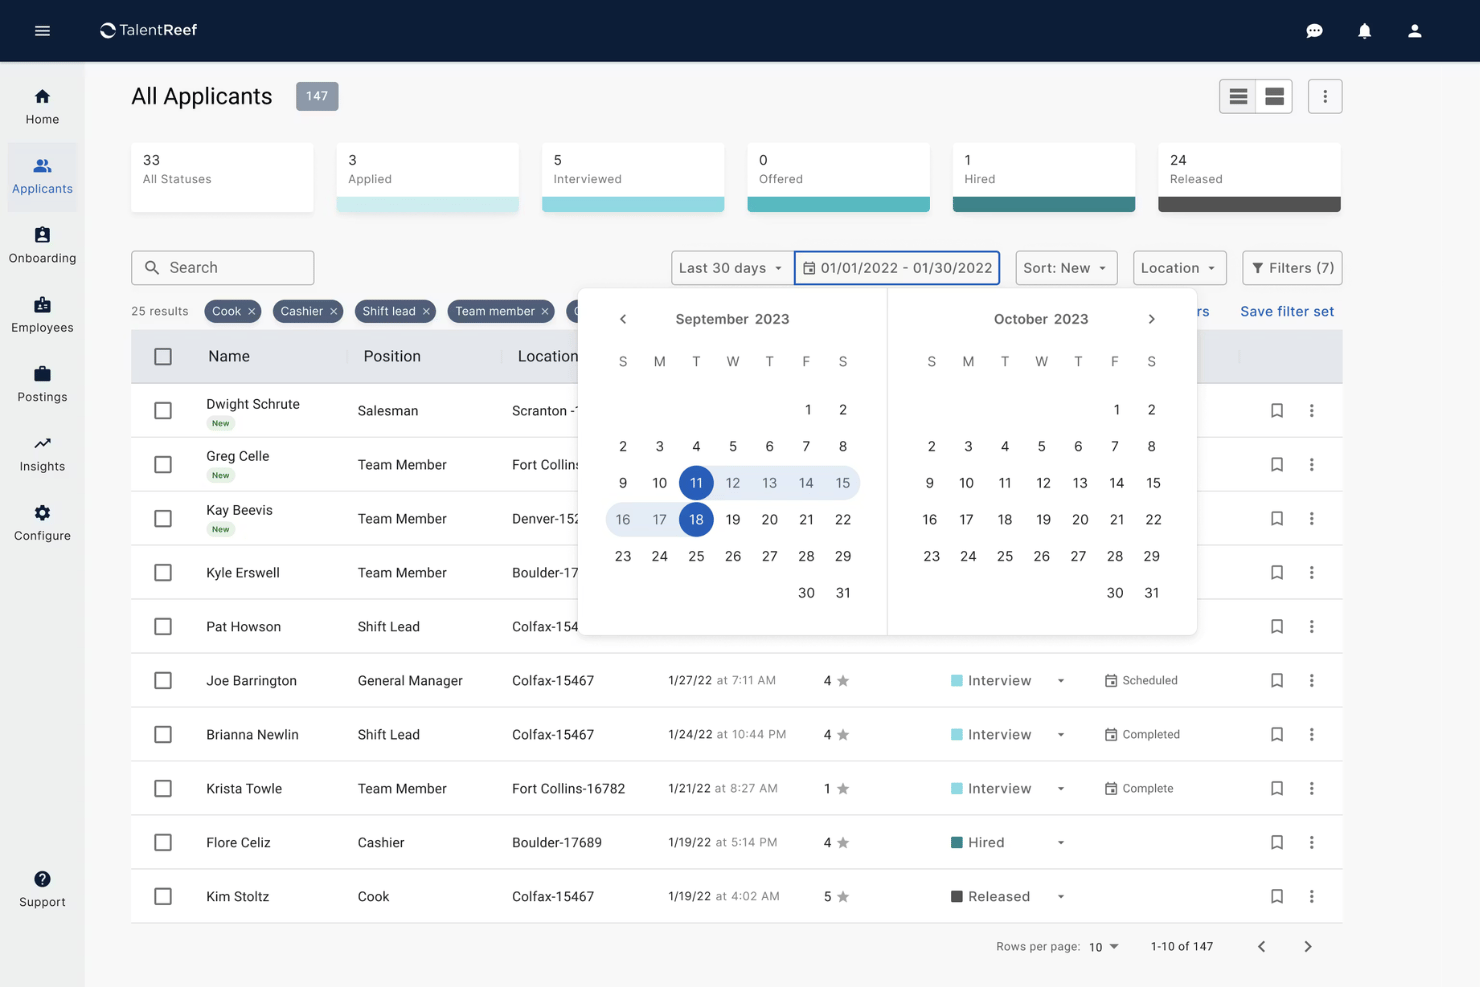Go to the previous results page
The width and height of the screenshot is (1480, 987).
(1261, 947)
